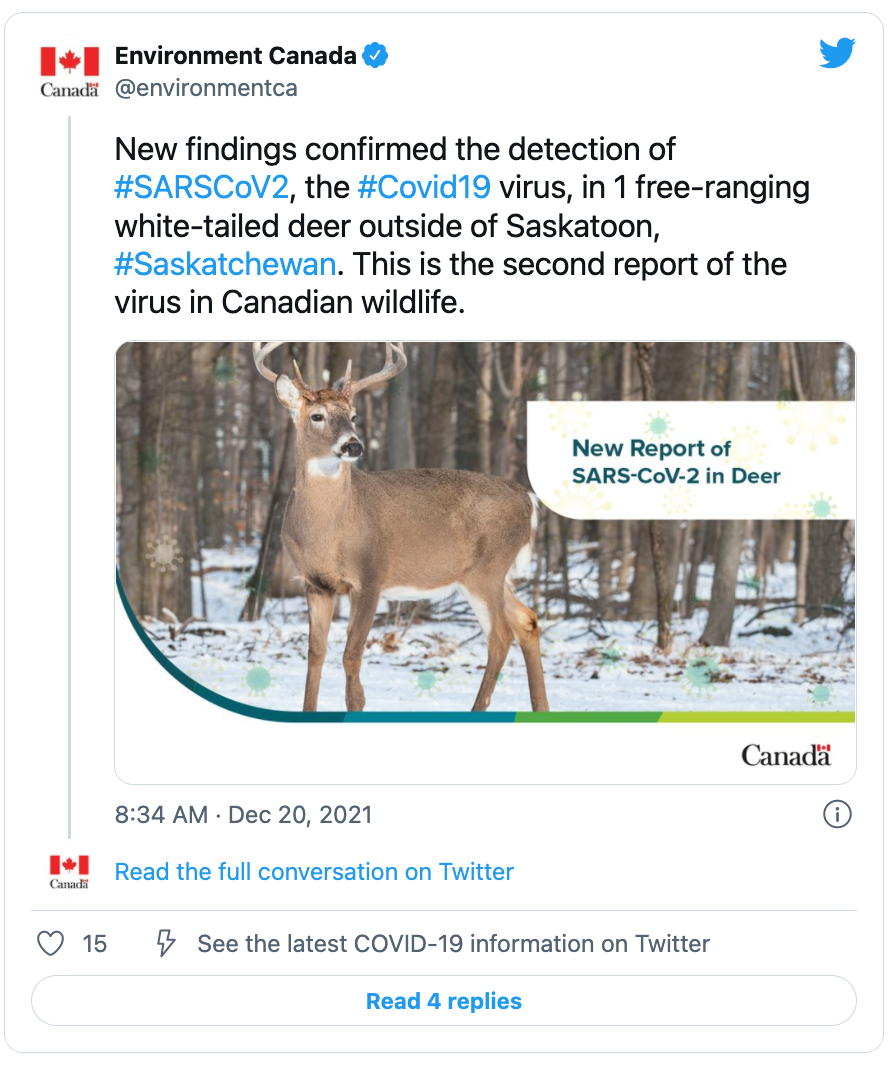The width and height of the screenshot is (892, 1068).
Task: Click Read the full conversation on Twitter
Action: pos(314,872)
